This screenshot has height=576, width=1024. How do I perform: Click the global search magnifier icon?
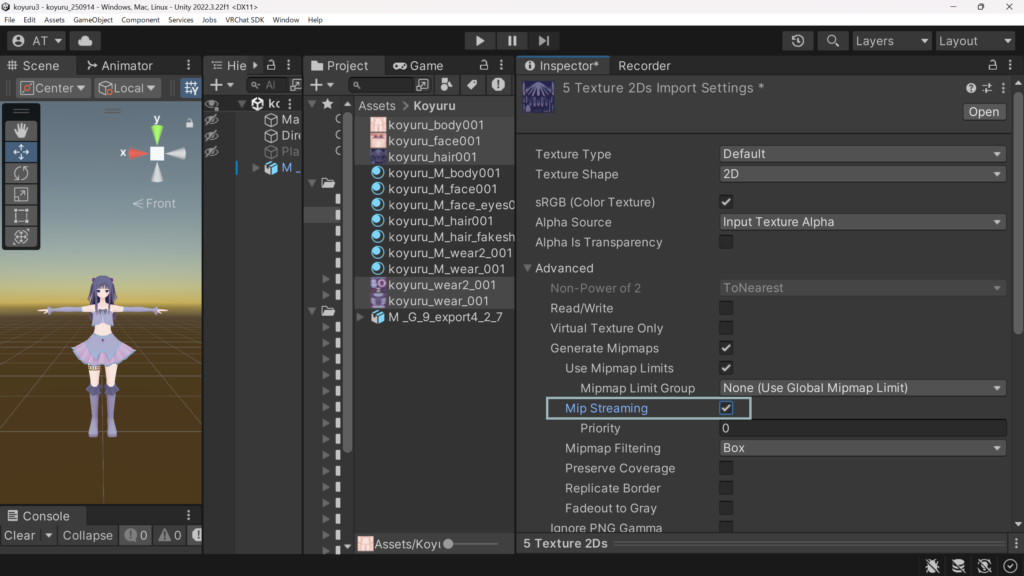pyautogui.click(x=832, y=41)
